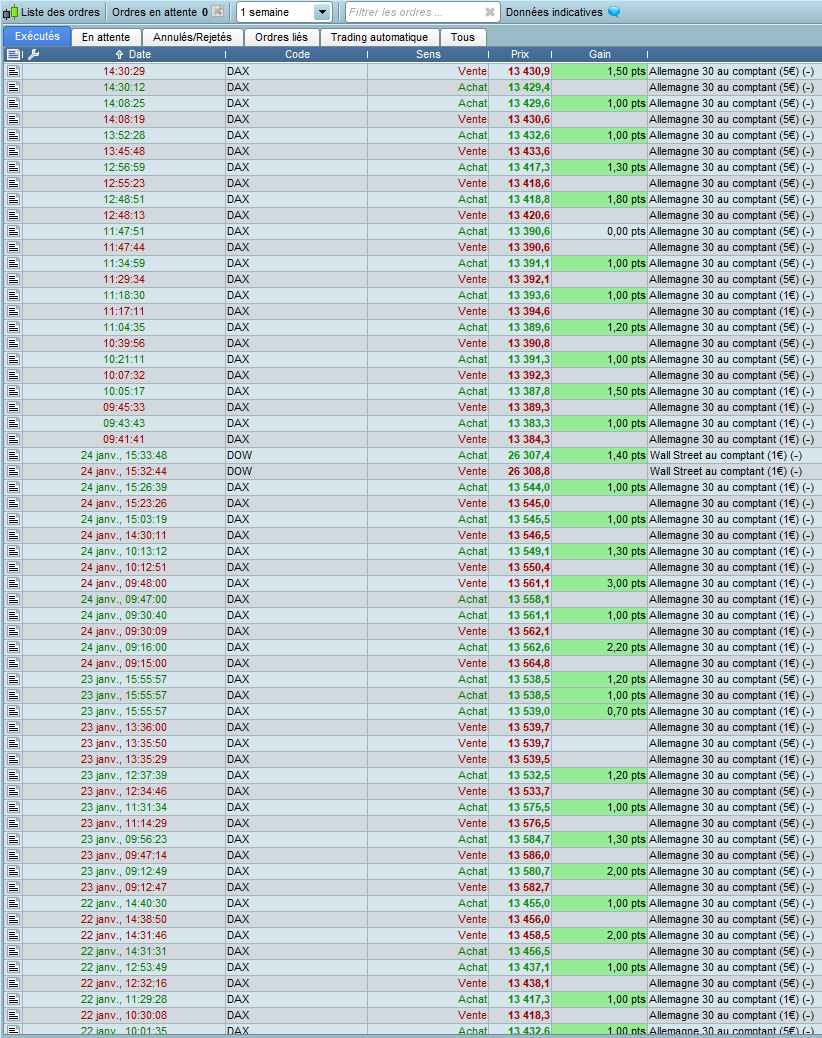The image size is (822, 1038).
Task: Open details icon for 24 janv. 09:16:00 row
Action: [14, 647]
